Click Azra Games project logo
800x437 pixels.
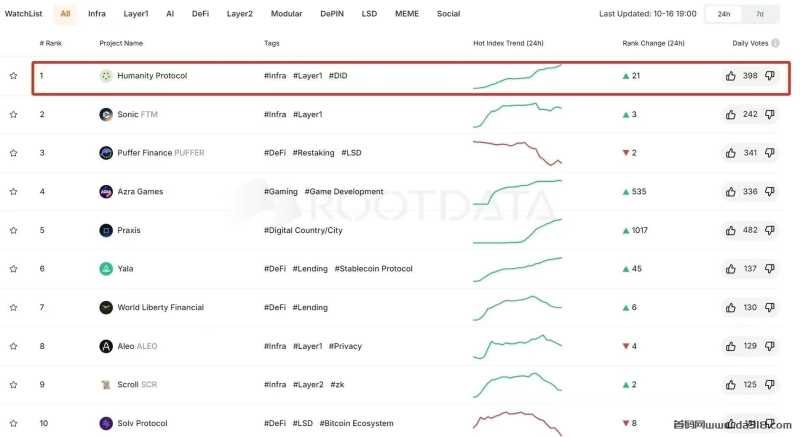coord(106,192)
